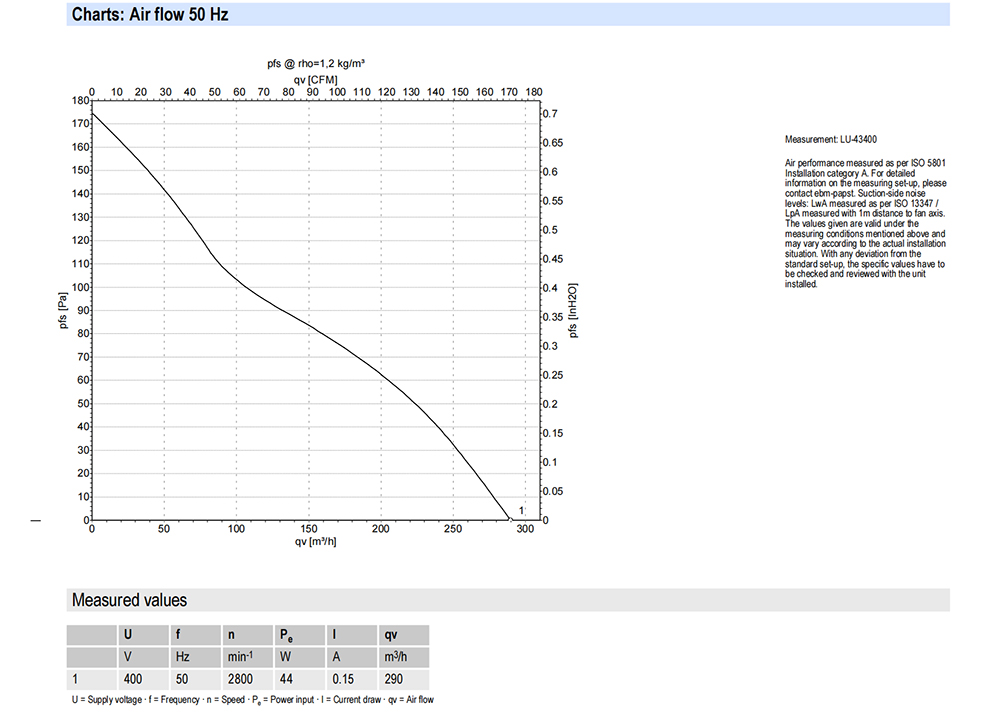Click the table header cell 'n'
Image resolution: width=1000 pixels, height=727 pixels.
click(247, 635)
